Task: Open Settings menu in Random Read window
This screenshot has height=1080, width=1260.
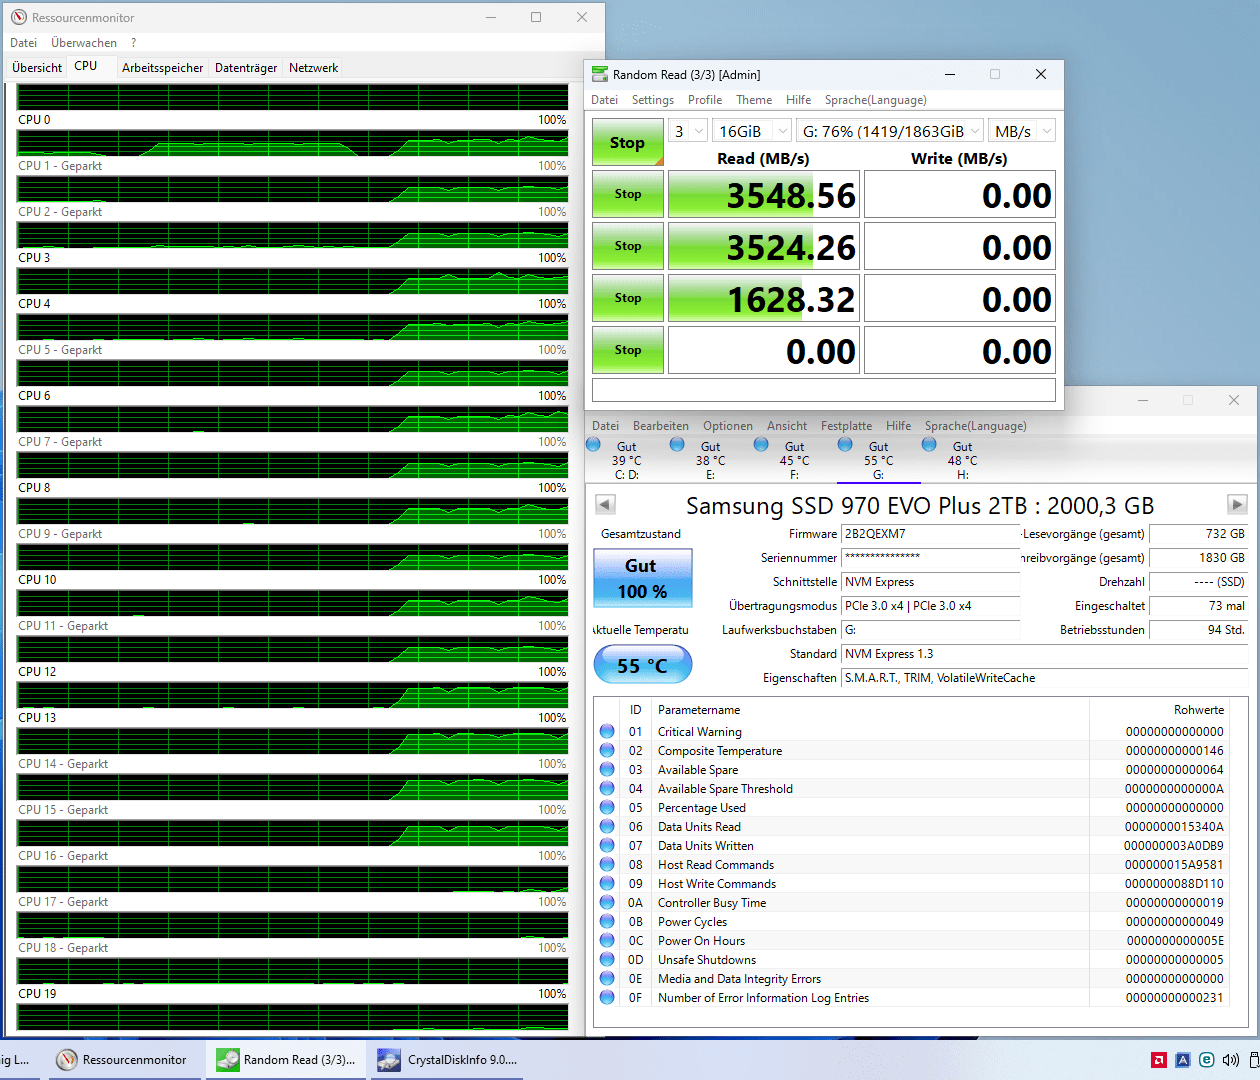Action: click(x=653, y=100)
